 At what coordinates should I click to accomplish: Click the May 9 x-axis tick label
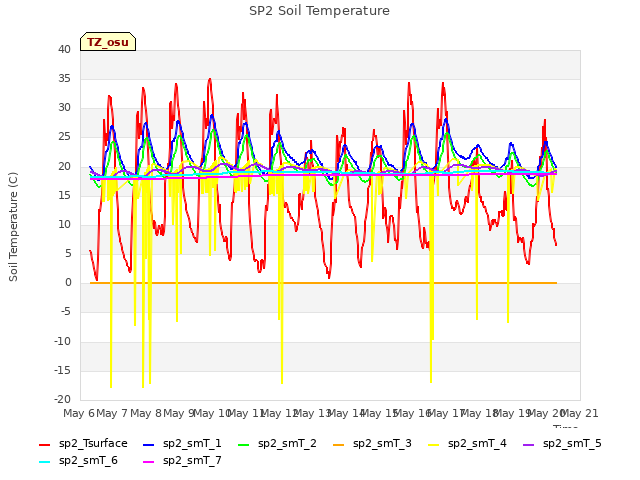pyautogui.click(x=179, y=413)
